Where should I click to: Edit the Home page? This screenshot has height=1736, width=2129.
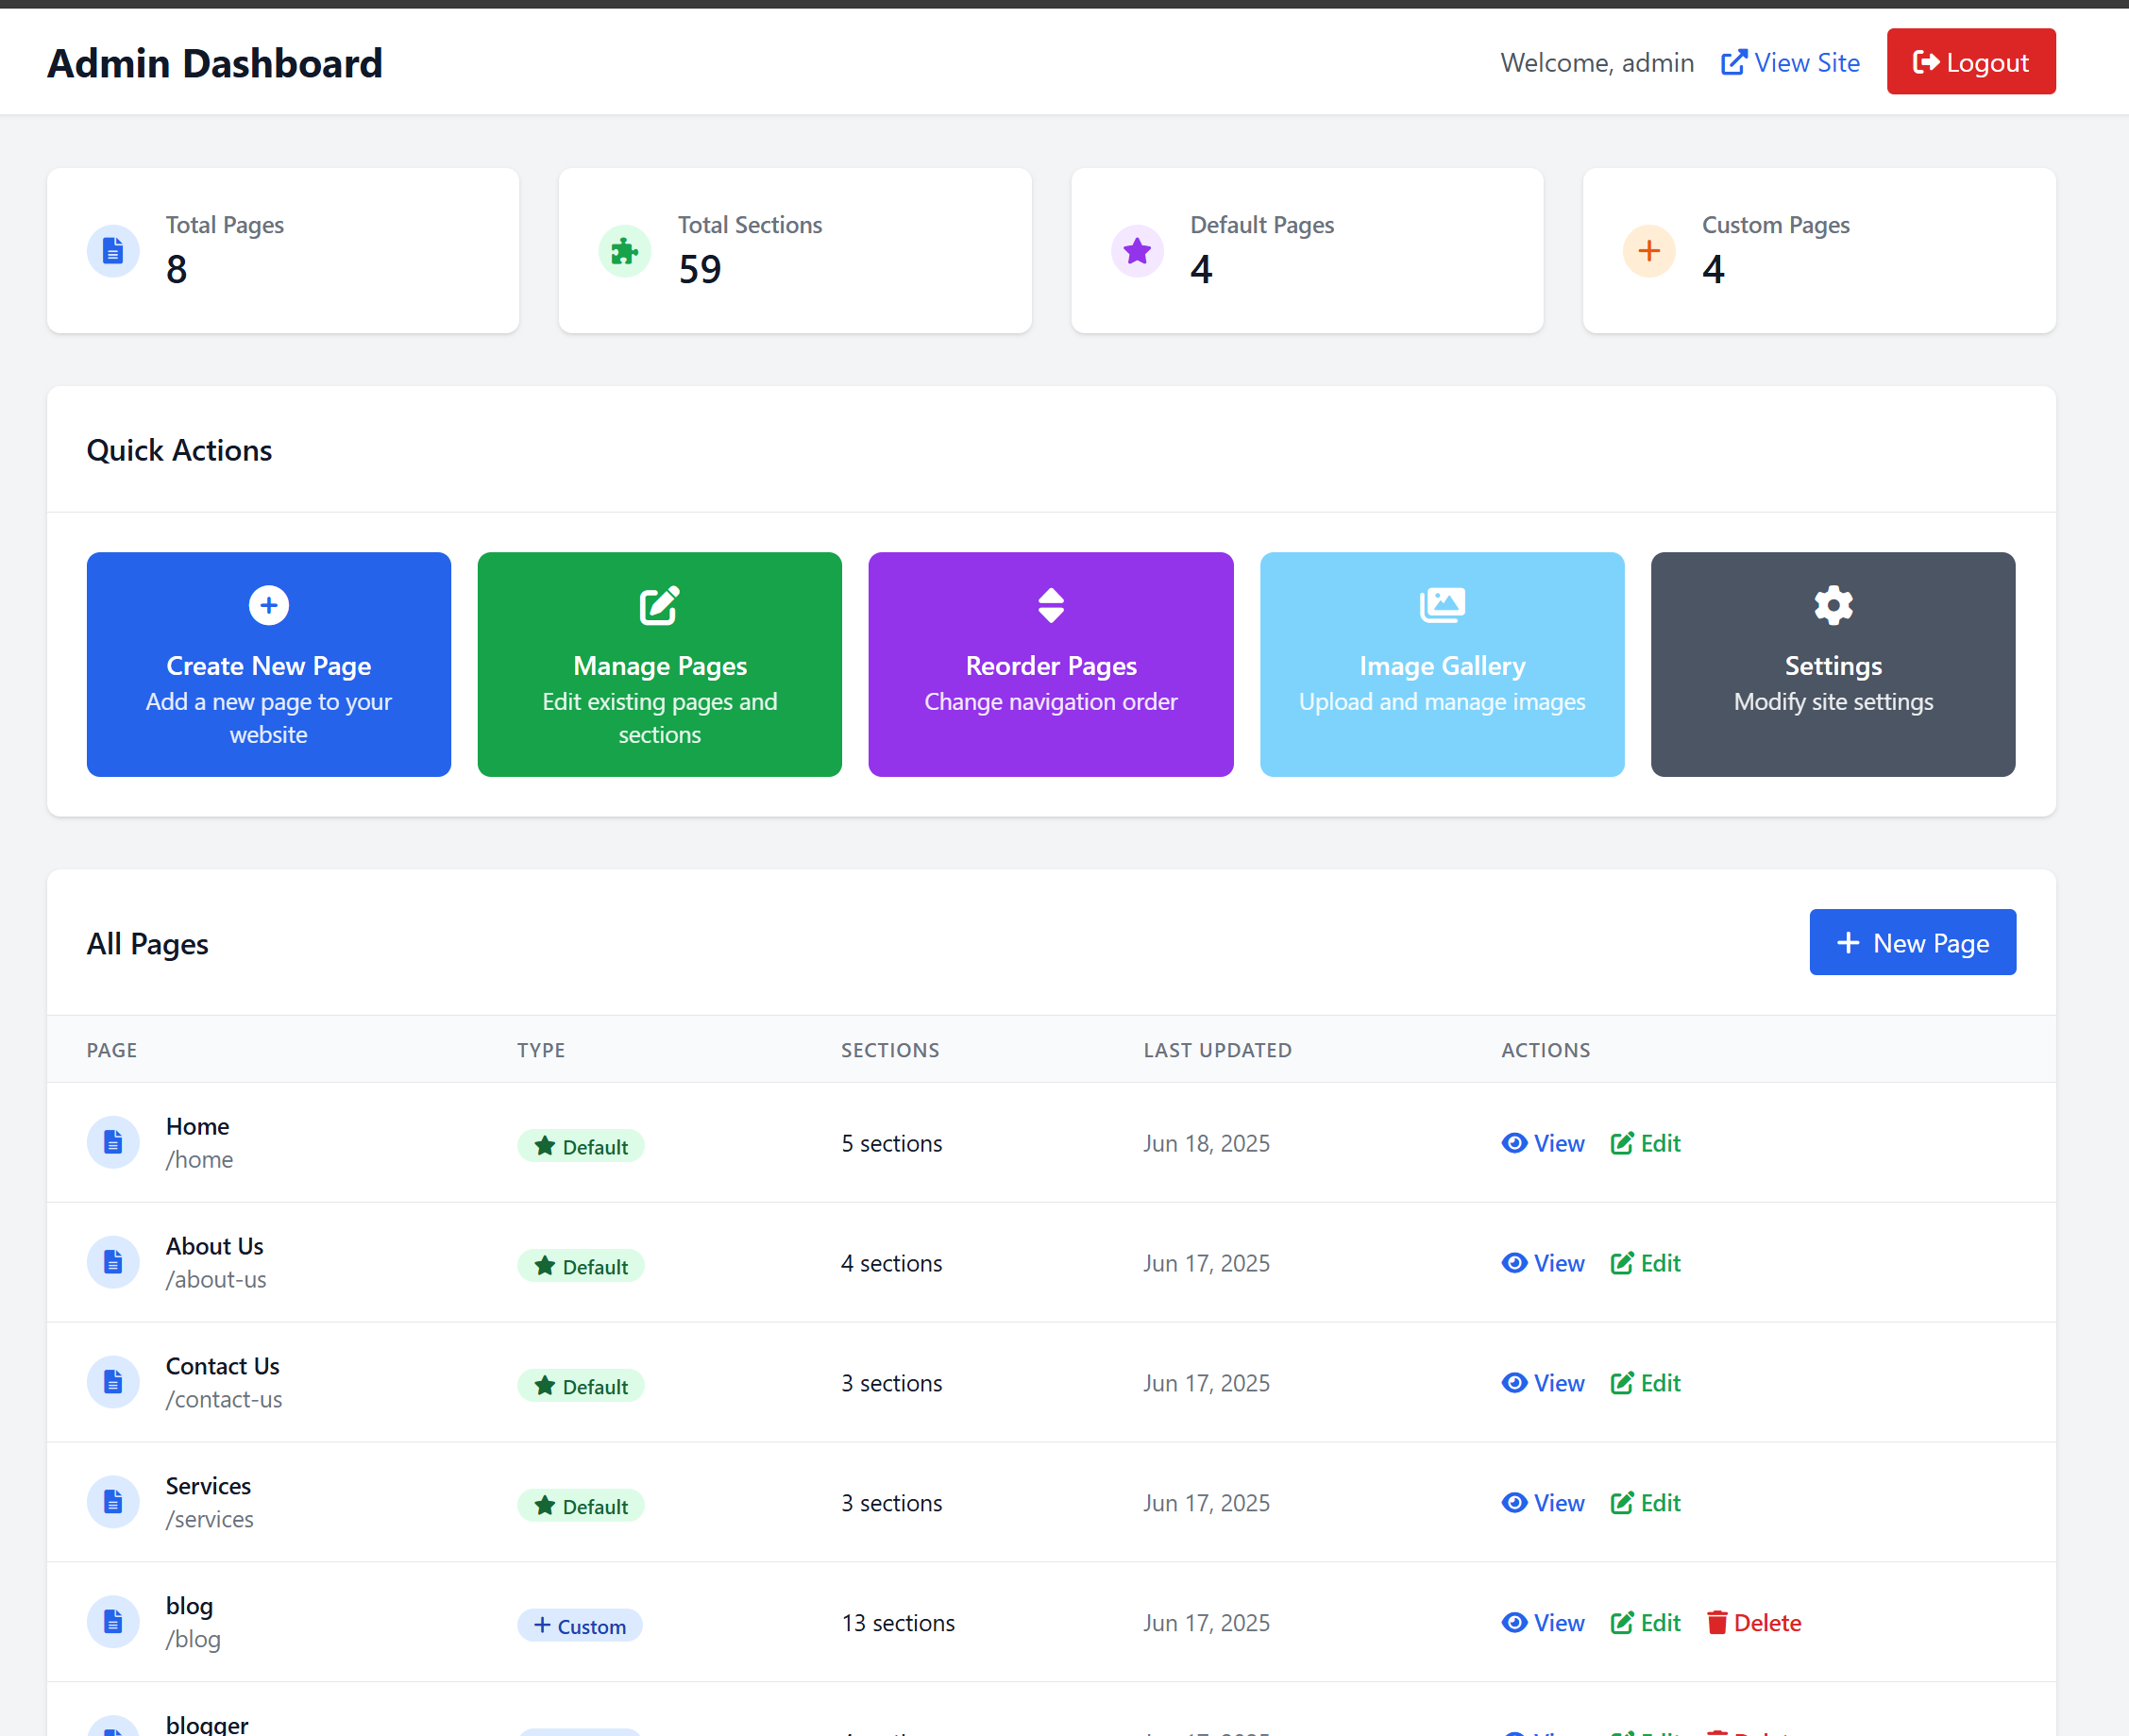[1646, 1143]
